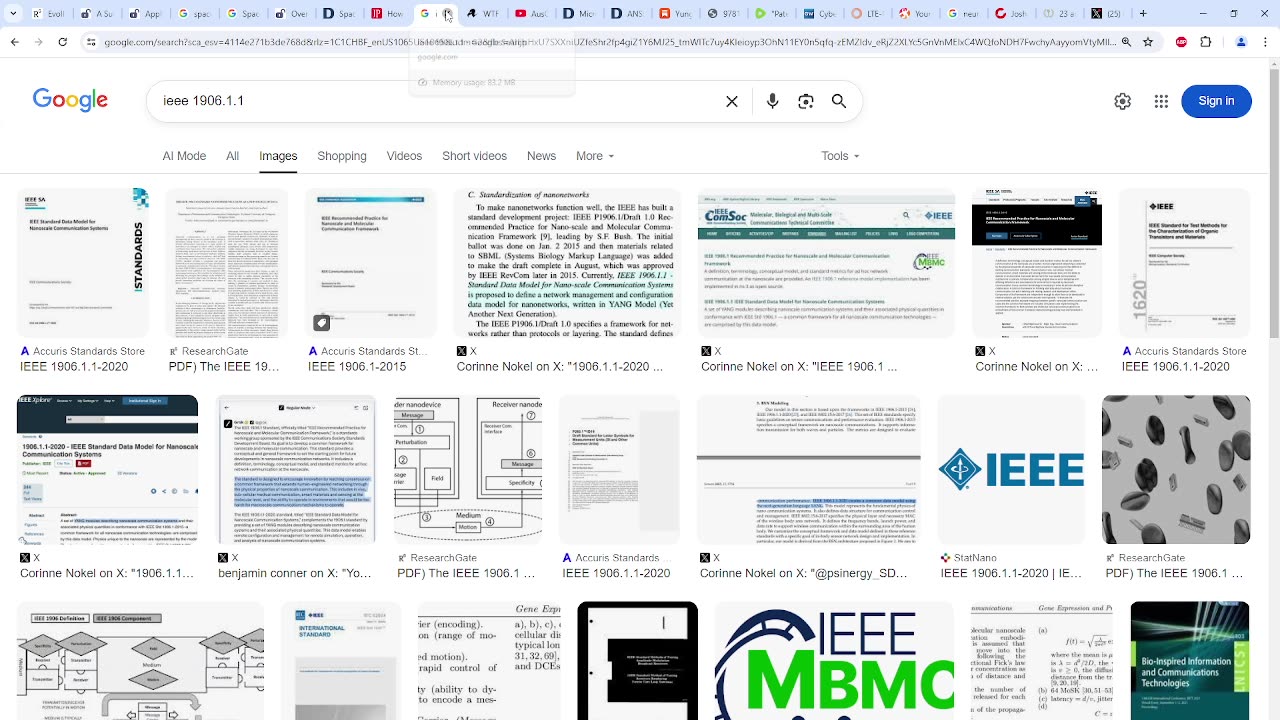Open IEEE Xplore 1906.1.1-2020 page thumbnail
This screenshot has width=1280, height=720.
click(x=107, y=470)
